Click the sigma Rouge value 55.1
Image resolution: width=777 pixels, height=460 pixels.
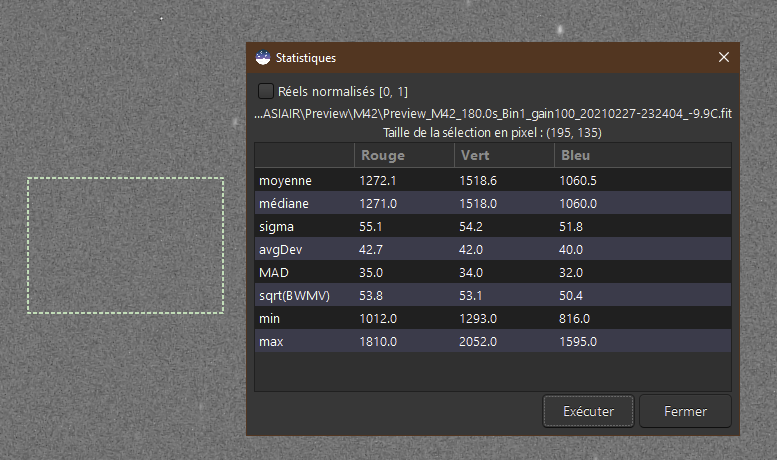371,227
